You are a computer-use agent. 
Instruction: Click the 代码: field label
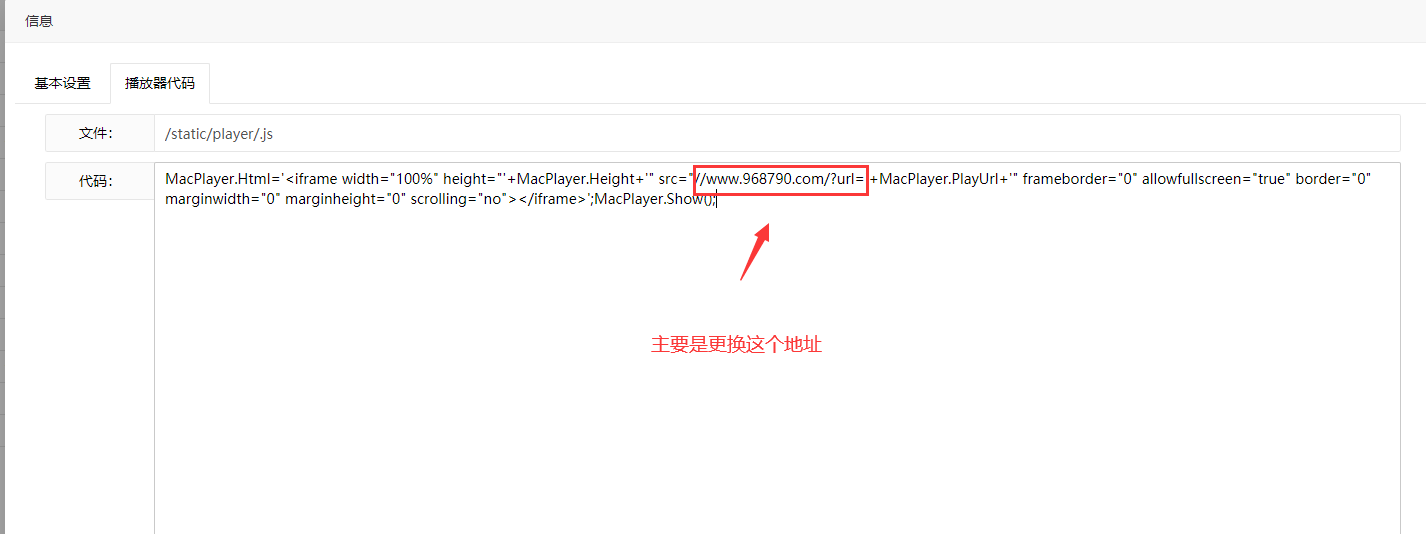[97, 181]
